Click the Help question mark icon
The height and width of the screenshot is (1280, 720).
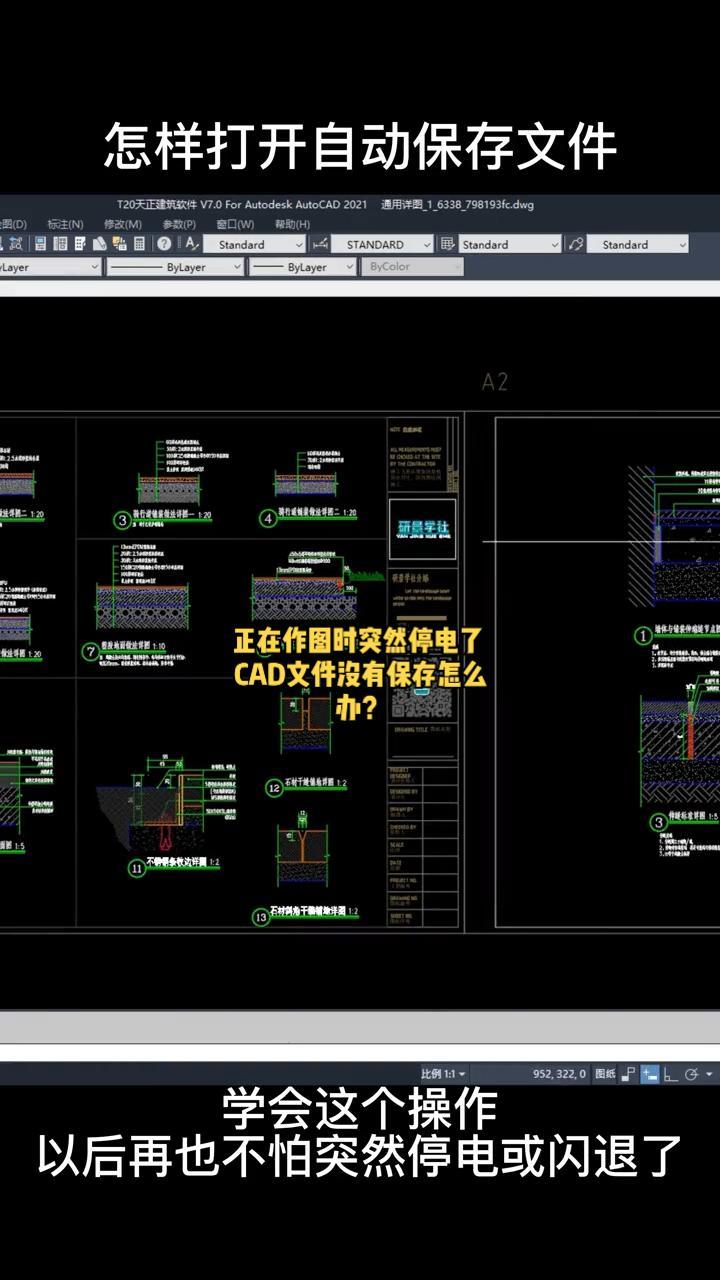tap(164, 244)
